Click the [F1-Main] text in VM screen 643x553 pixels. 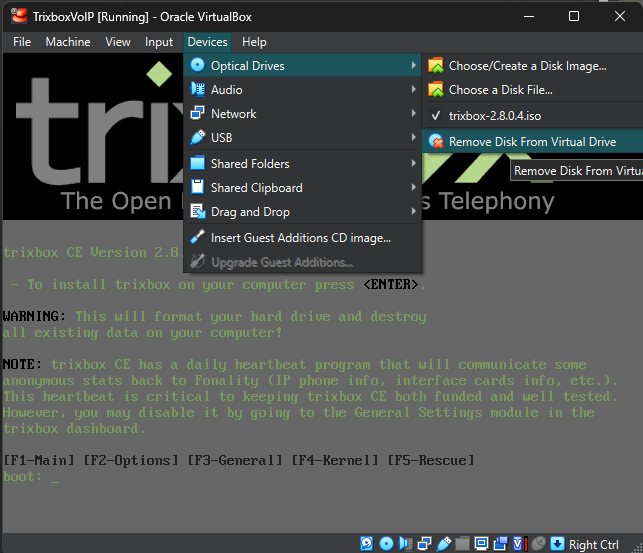tap(39, 460)
